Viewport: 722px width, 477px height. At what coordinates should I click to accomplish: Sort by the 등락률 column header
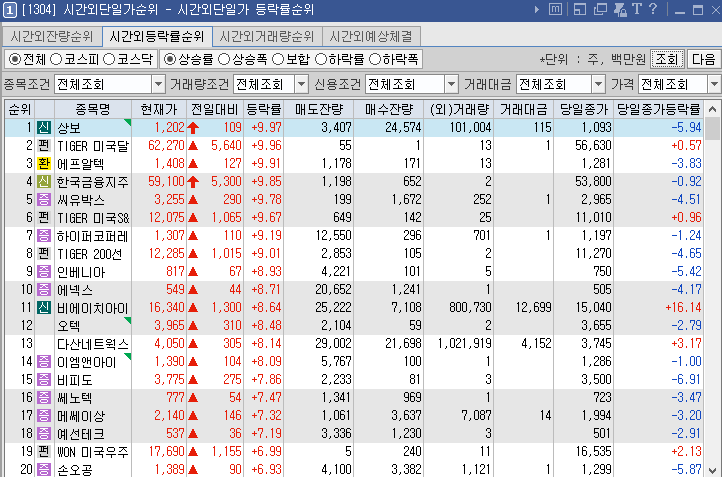263,109
